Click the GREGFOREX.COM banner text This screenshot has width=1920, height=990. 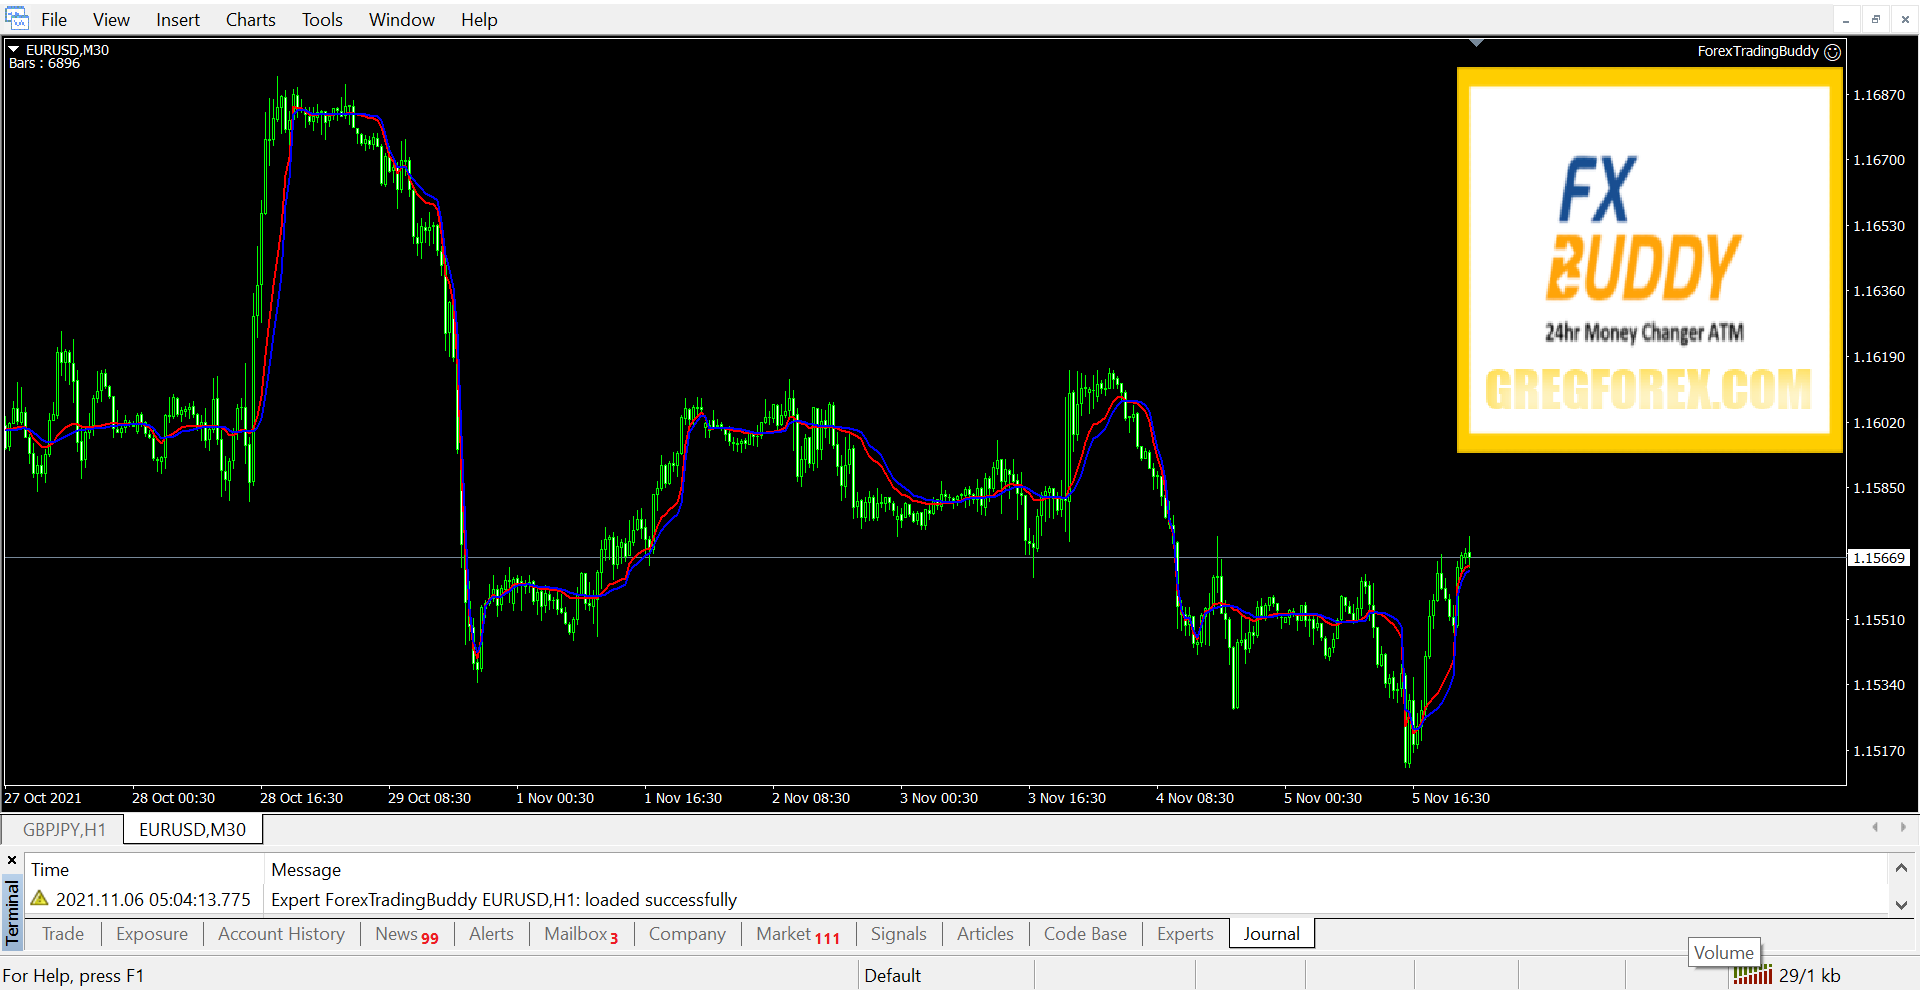point(1648,390)
